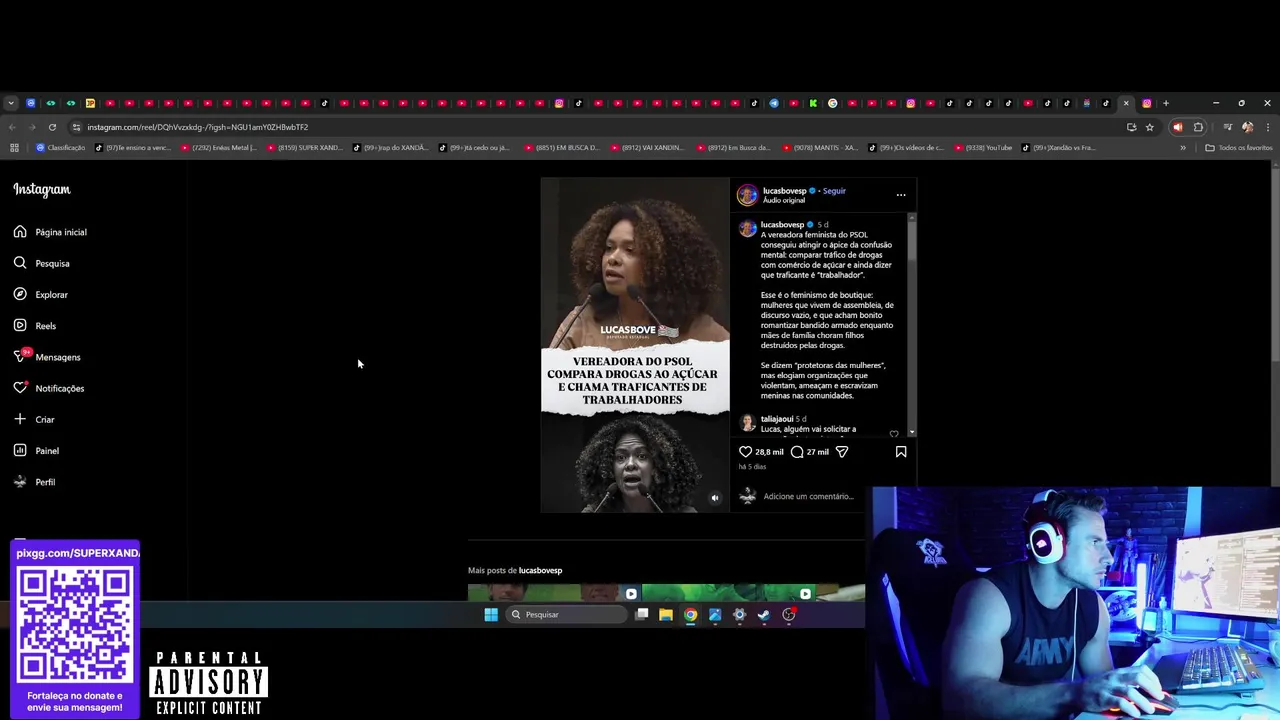Share the reel with paper plane icon
Screen dimensions: 1280x720
pyautogui.click(x=842, y=452)
